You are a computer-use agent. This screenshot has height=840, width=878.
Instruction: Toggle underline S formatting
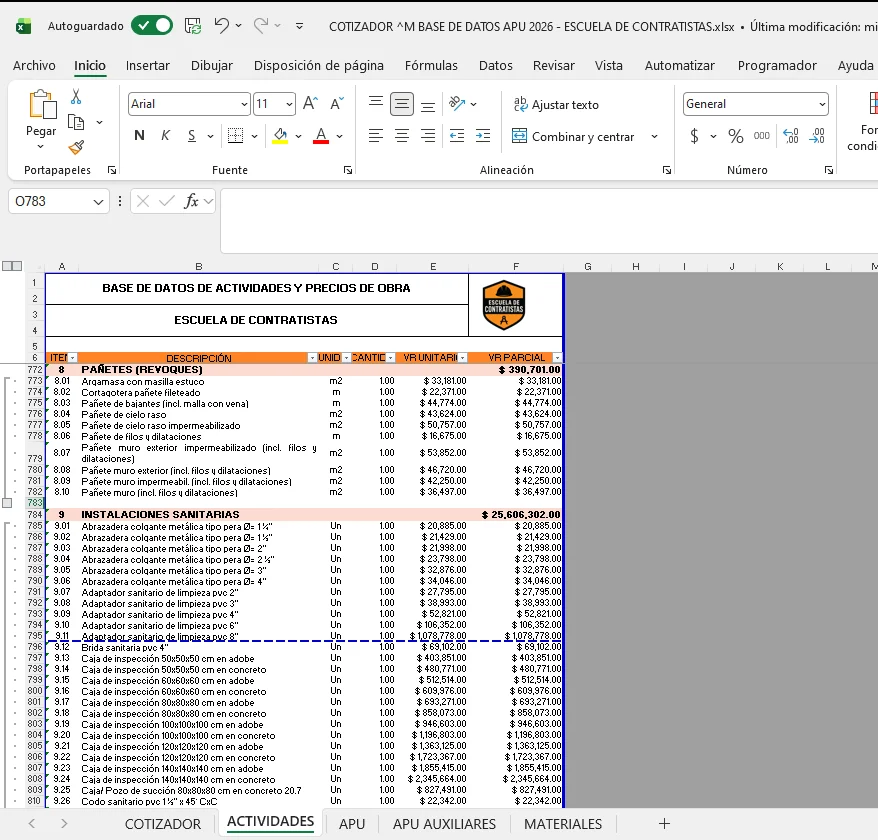point(192,136)
